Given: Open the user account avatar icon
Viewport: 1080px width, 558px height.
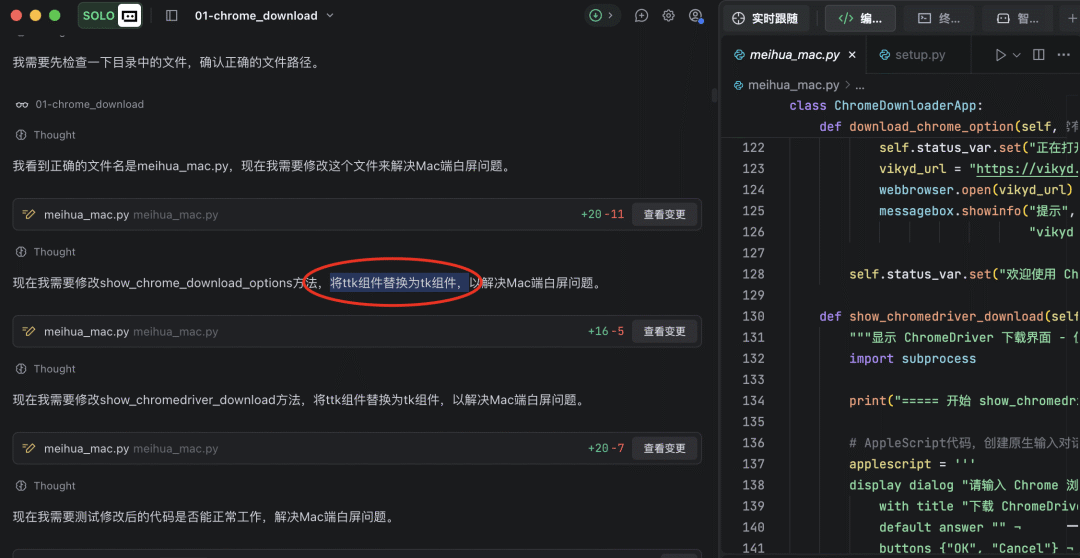Looking at the screenshot, I should click(x=695, y=15).
